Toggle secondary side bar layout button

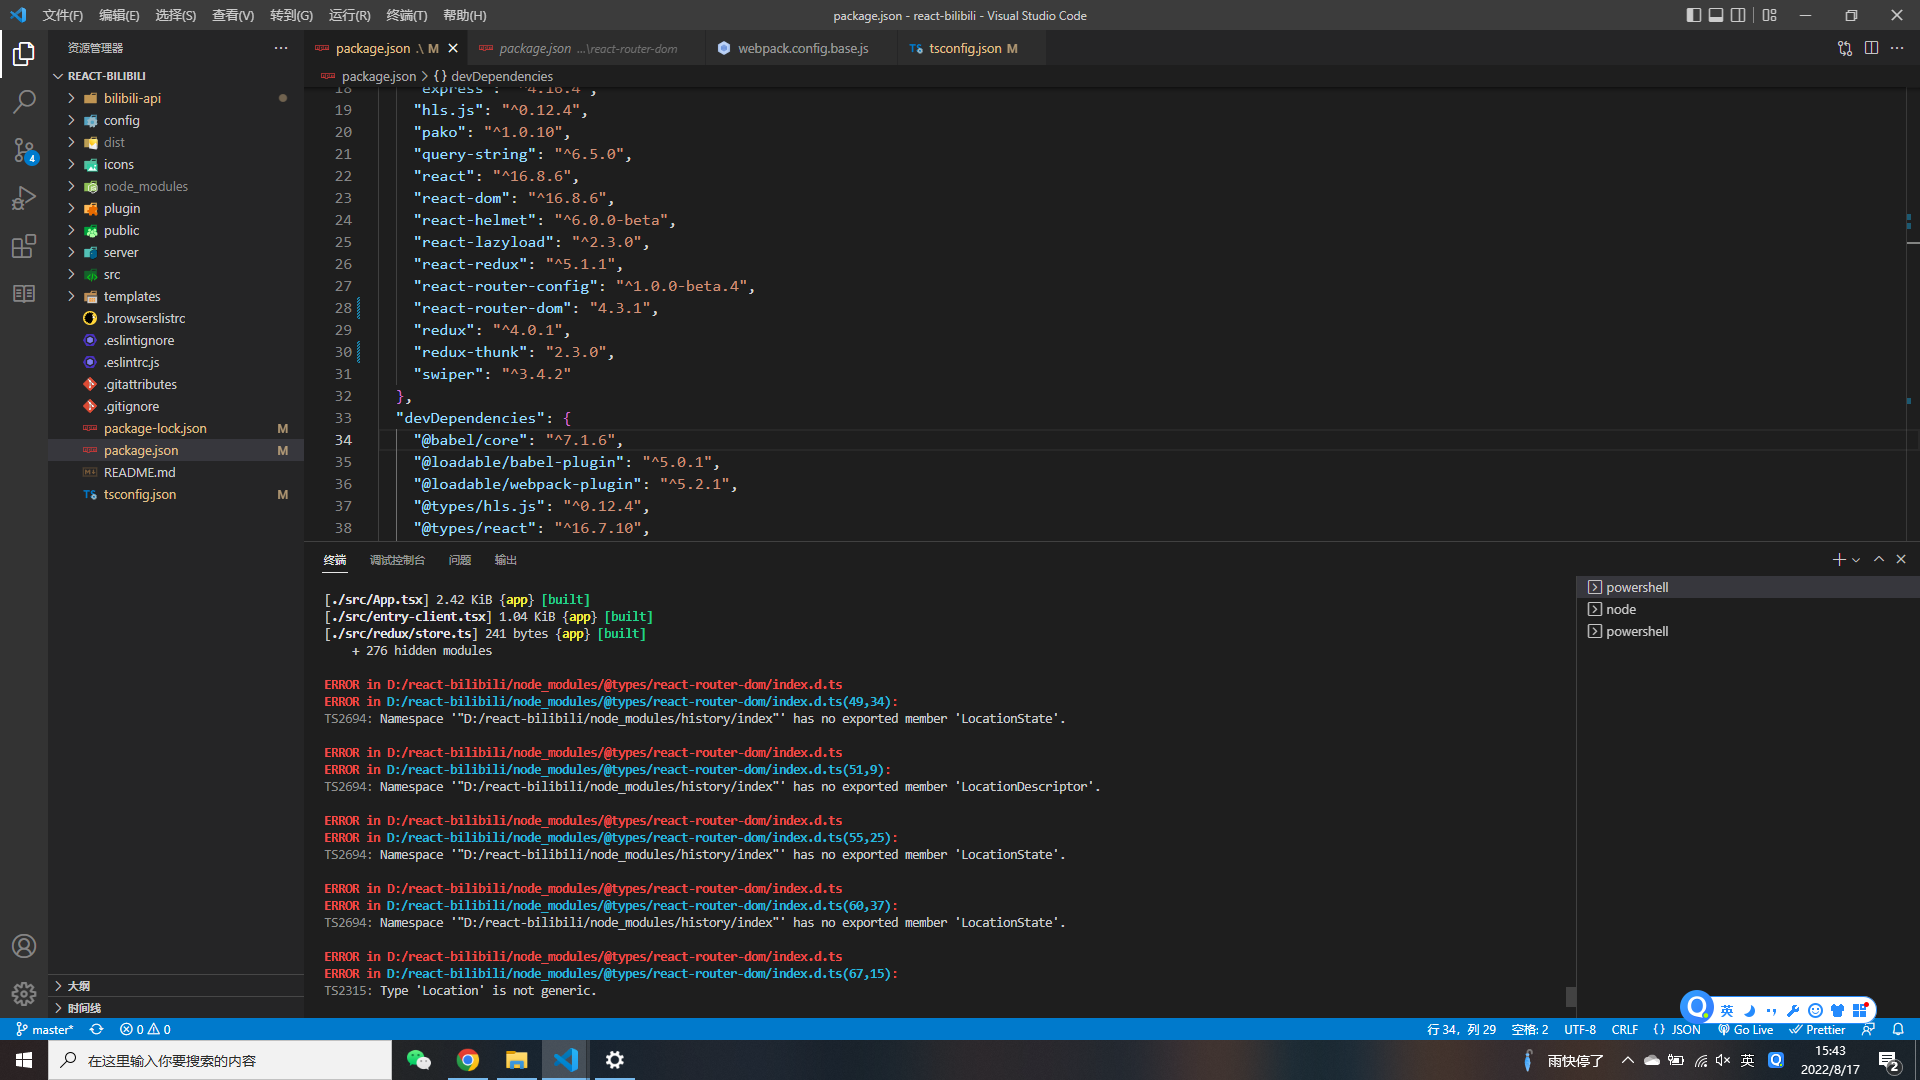click(x=1739, y=15)
